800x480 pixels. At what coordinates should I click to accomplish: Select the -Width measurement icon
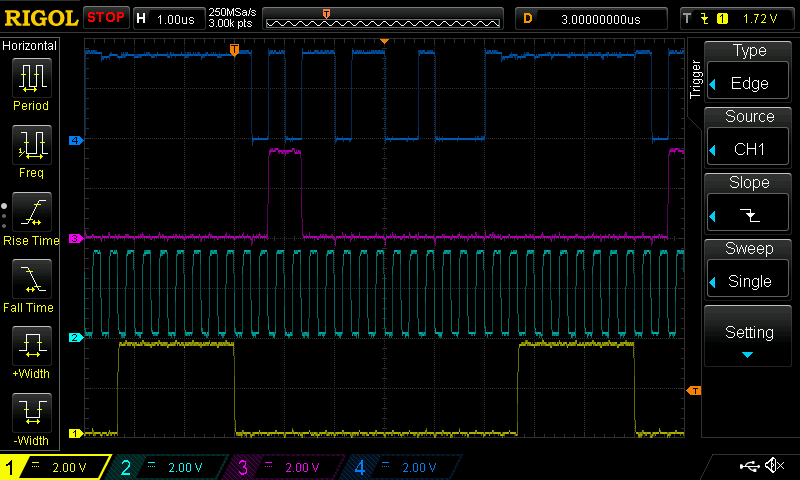coord(32,413)
